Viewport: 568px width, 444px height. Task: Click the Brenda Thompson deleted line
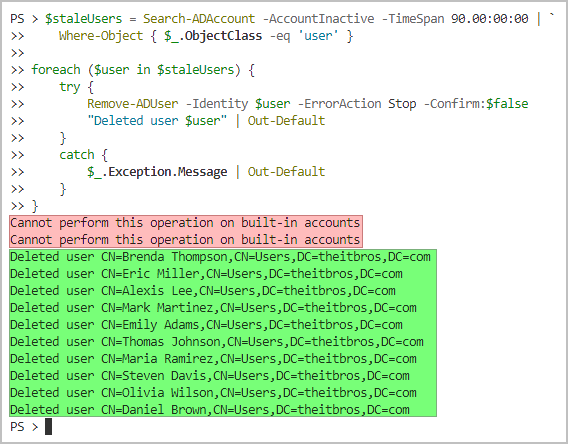[220, 257]
